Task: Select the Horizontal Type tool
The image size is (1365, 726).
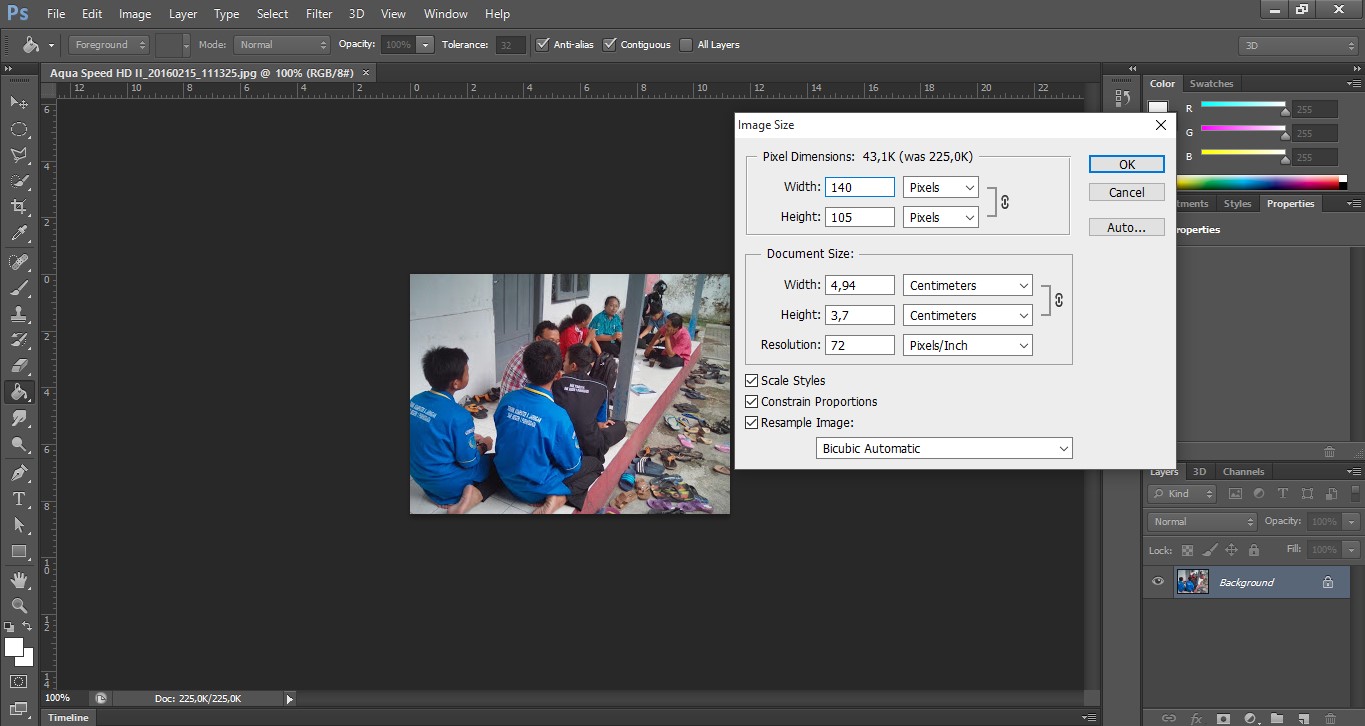Action: 19,499
